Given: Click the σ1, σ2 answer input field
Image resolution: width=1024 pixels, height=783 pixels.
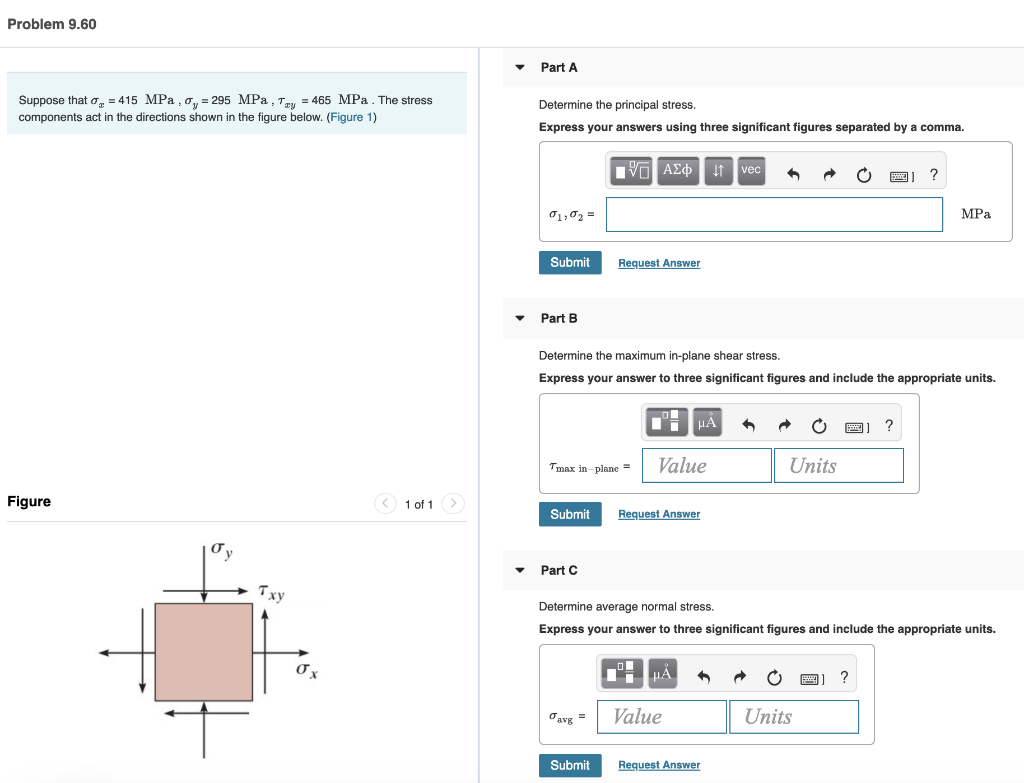Looking at the screenshot, I should 774,214.
